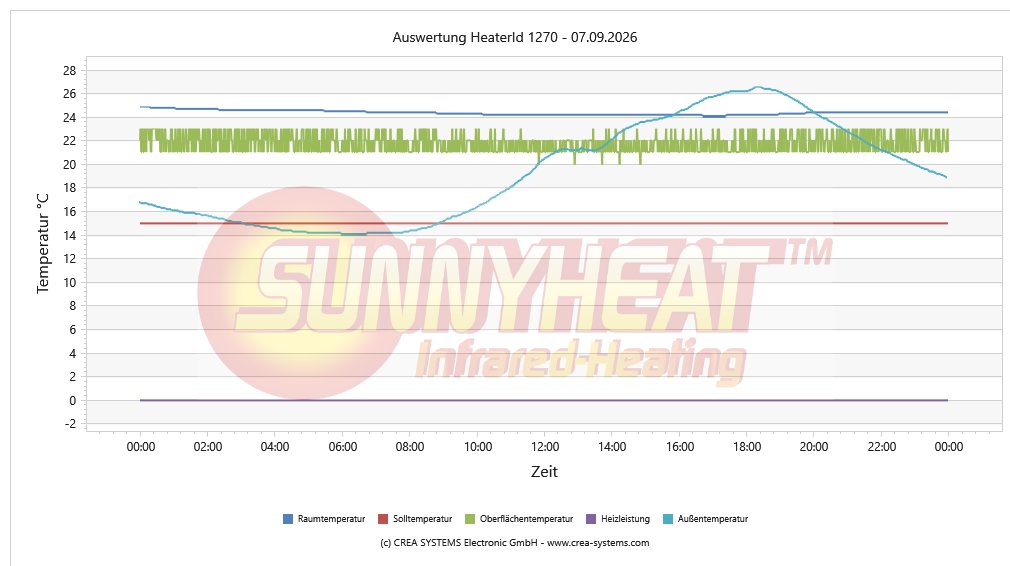Select the Heizleistung legend label
This screenshot has width=1010, height=566.
click(x=625, y=519)
